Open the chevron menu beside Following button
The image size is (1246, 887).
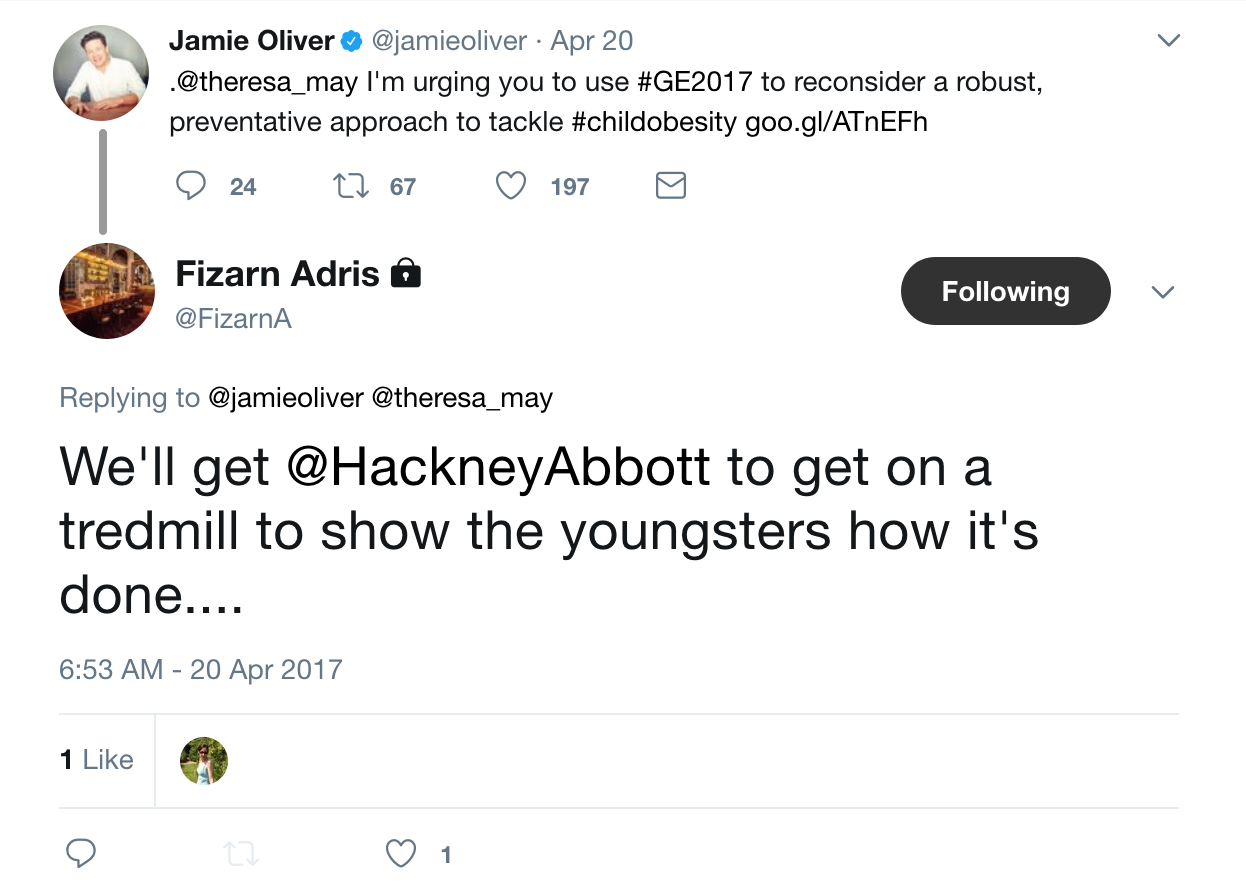pyautogui.click(x=1162, y=292)
